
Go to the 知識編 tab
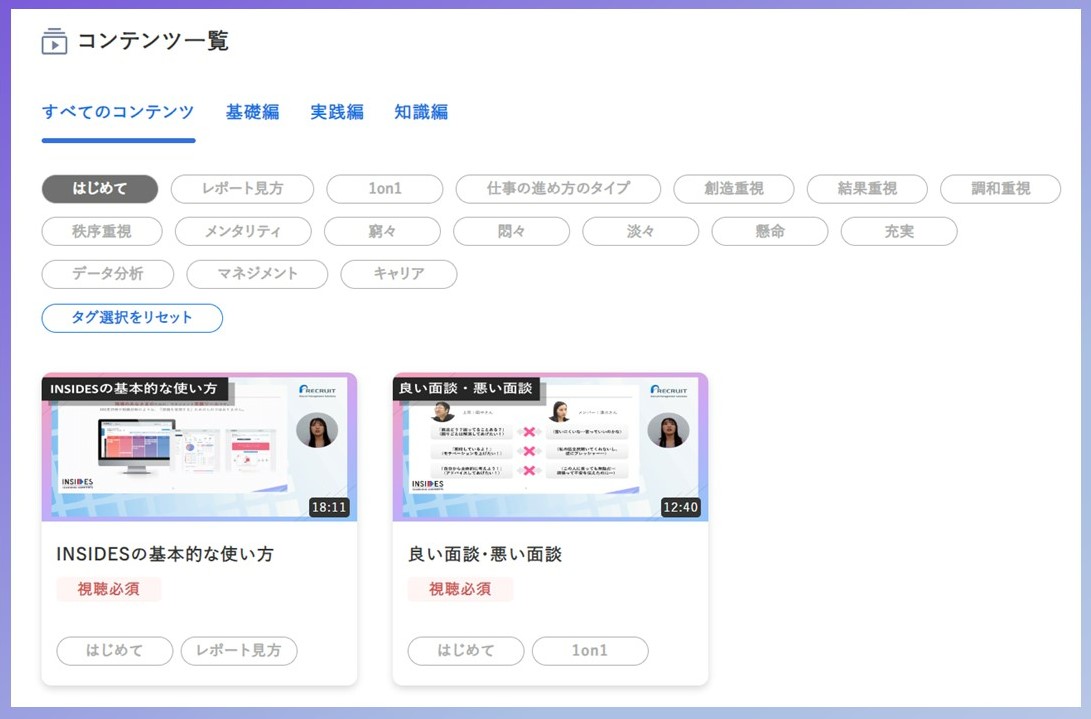coord(421,112)
